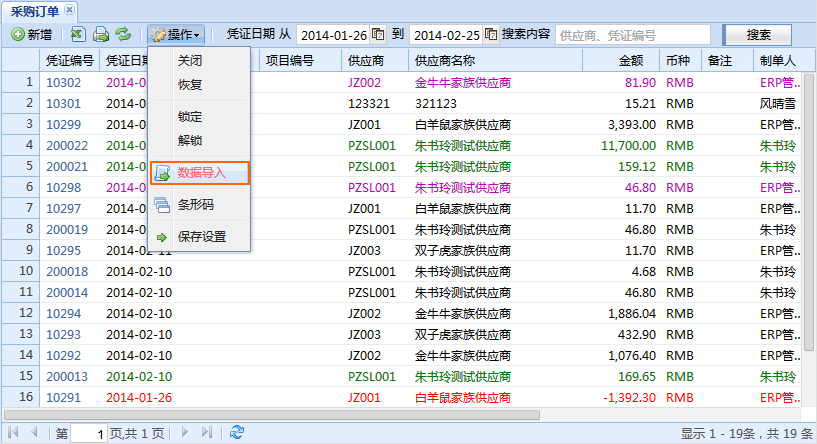Go to the last page arrow

(x=207, y=432)
